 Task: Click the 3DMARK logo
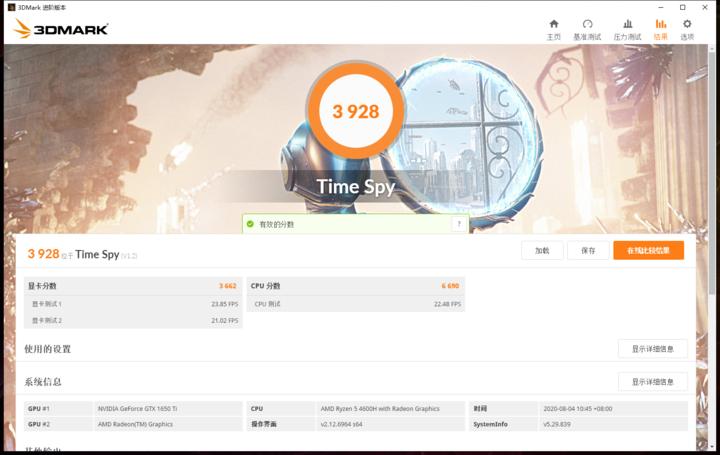[x=61, y=29]
